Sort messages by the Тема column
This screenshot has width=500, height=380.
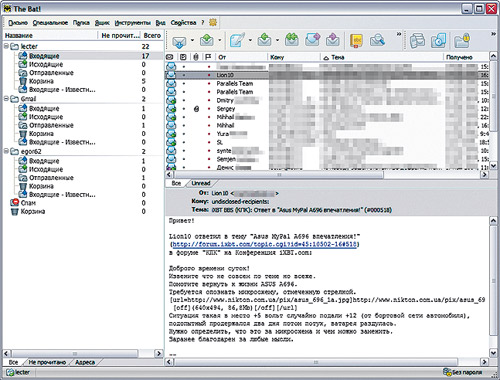pyautogui.click(x=382, y=57)
